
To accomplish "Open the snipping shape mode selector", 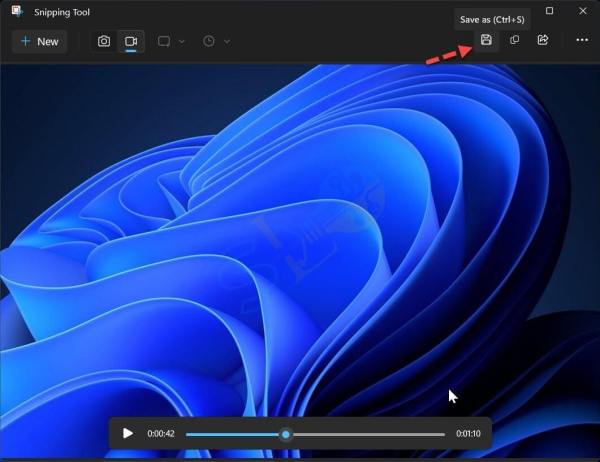I will [x=164, y=41].
